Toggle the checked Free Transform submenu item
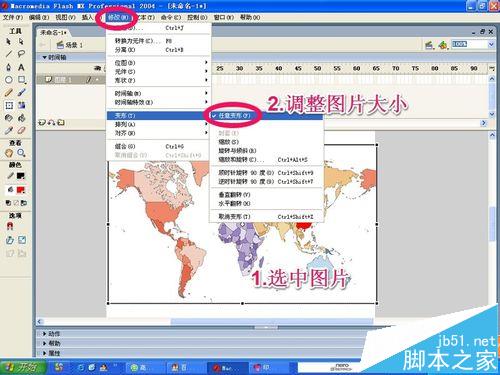The image size is (500, 375). point(234,116)
